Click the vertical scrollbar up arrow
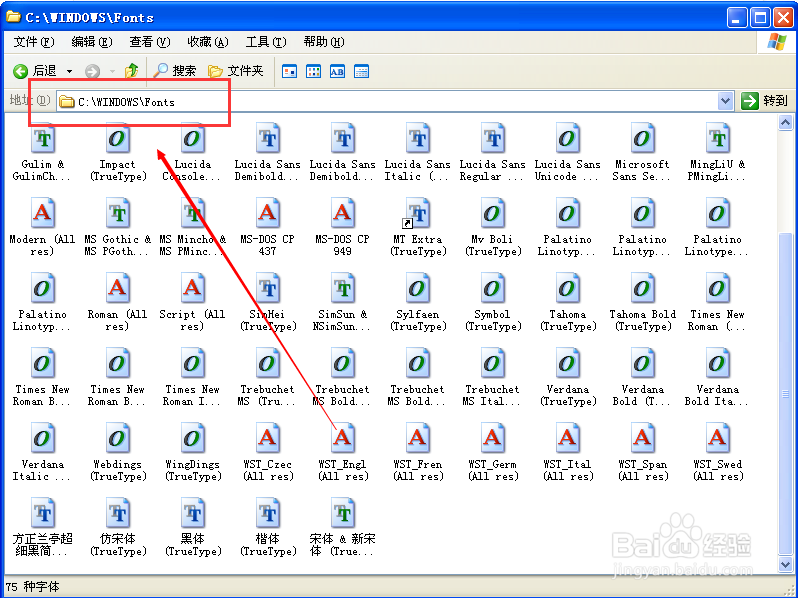The width and height of the screenshot is (798, 598). (x=785, y=123)
